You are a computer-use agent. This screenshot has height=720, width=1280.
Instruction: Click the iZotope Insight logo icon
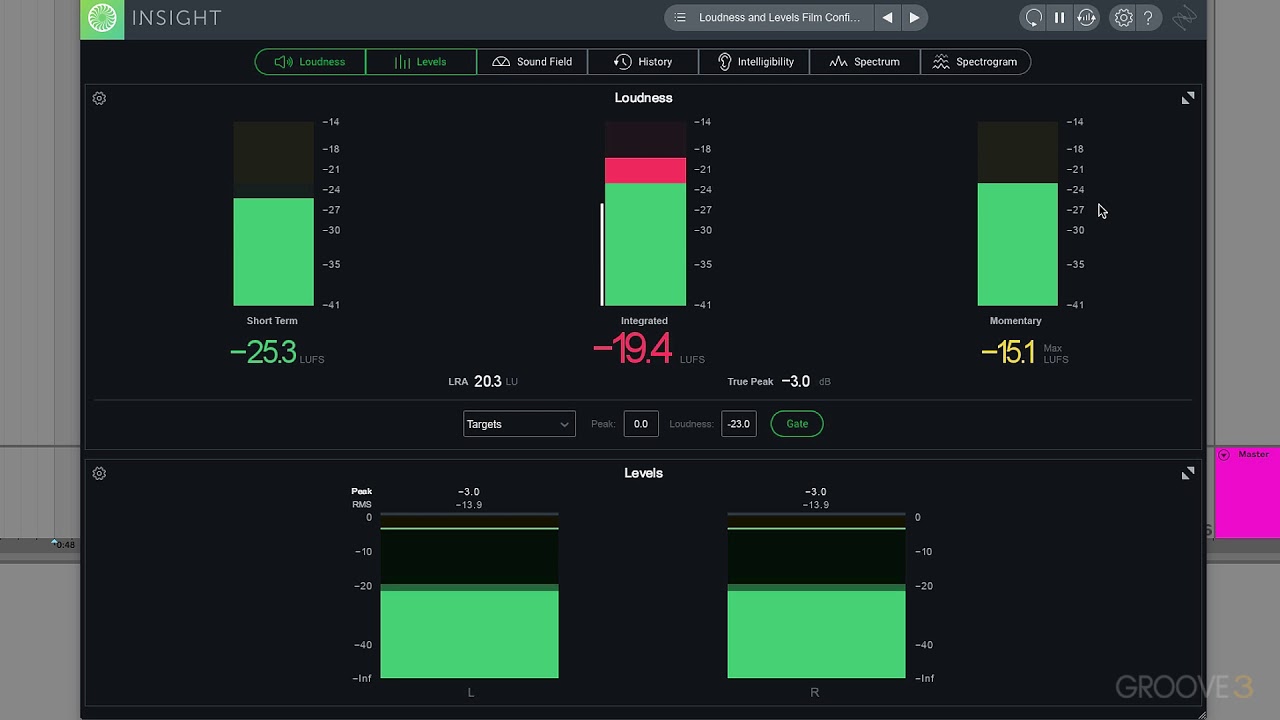tap(102, 18)
